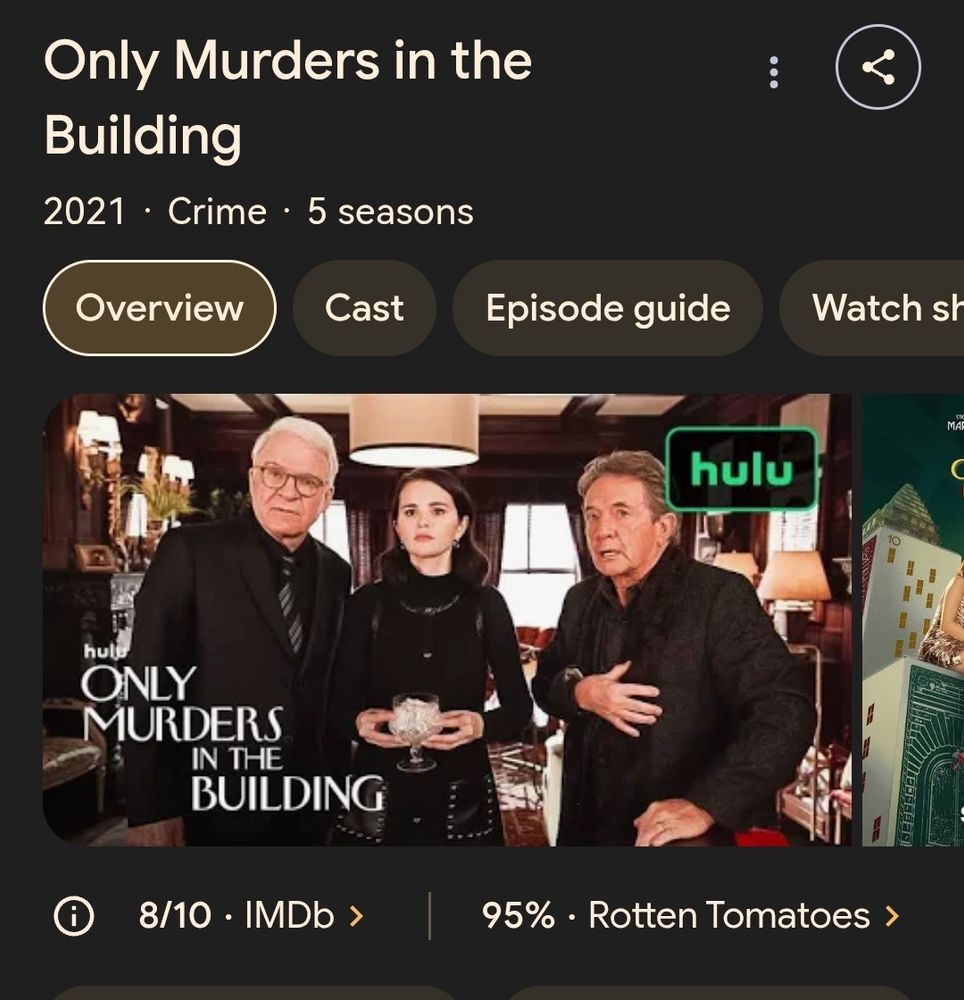Tap the info icon beside IMDb rating

(73, 916)
